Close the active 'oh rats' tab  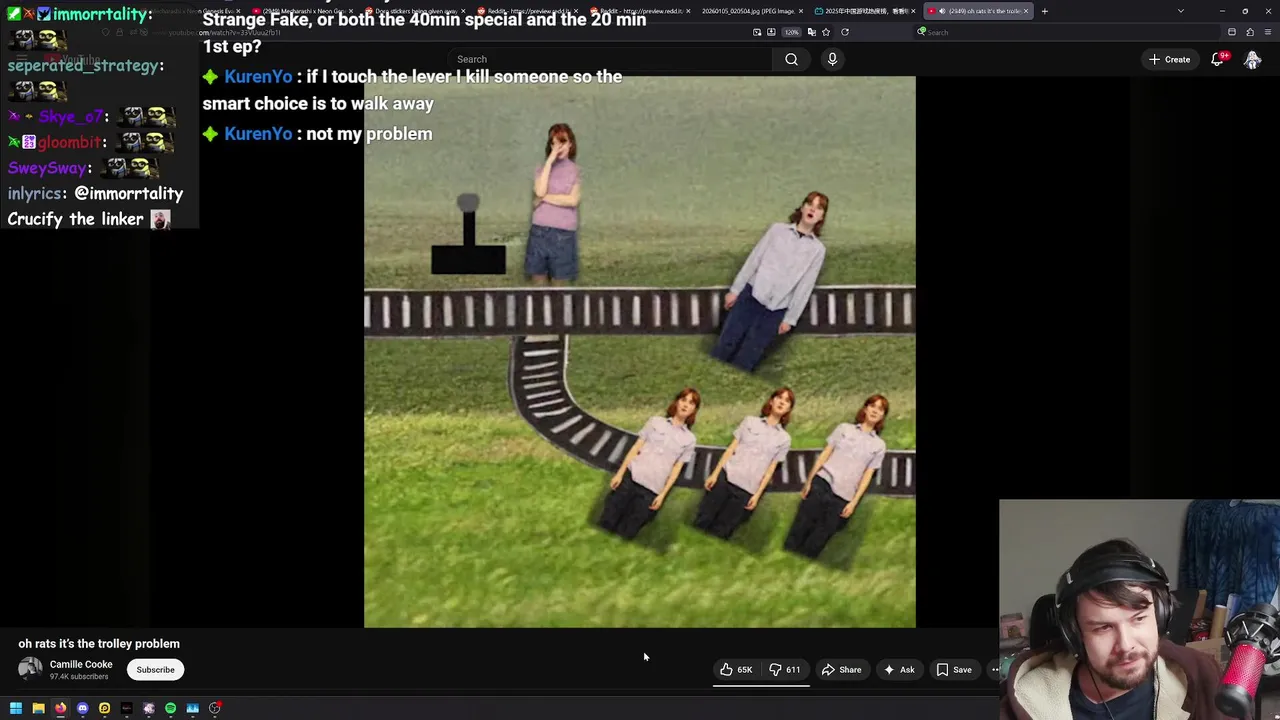1025,11
